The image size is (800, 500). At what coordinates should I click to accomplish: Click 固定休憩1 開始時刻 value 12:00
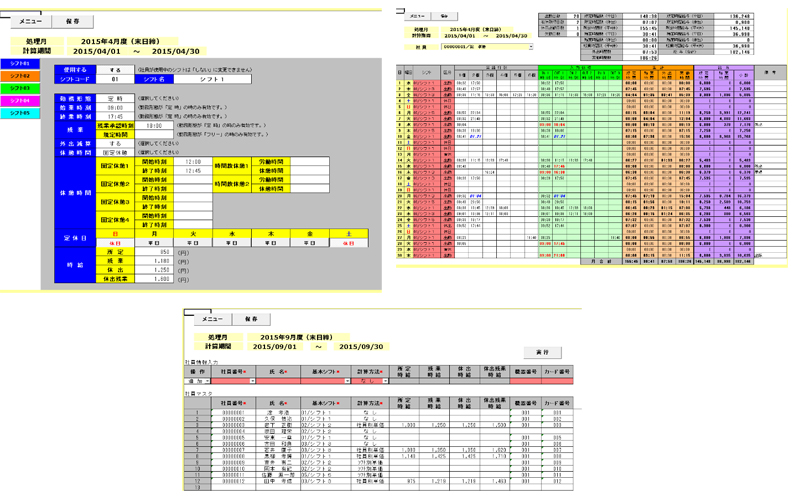click(x=193, y=162)
